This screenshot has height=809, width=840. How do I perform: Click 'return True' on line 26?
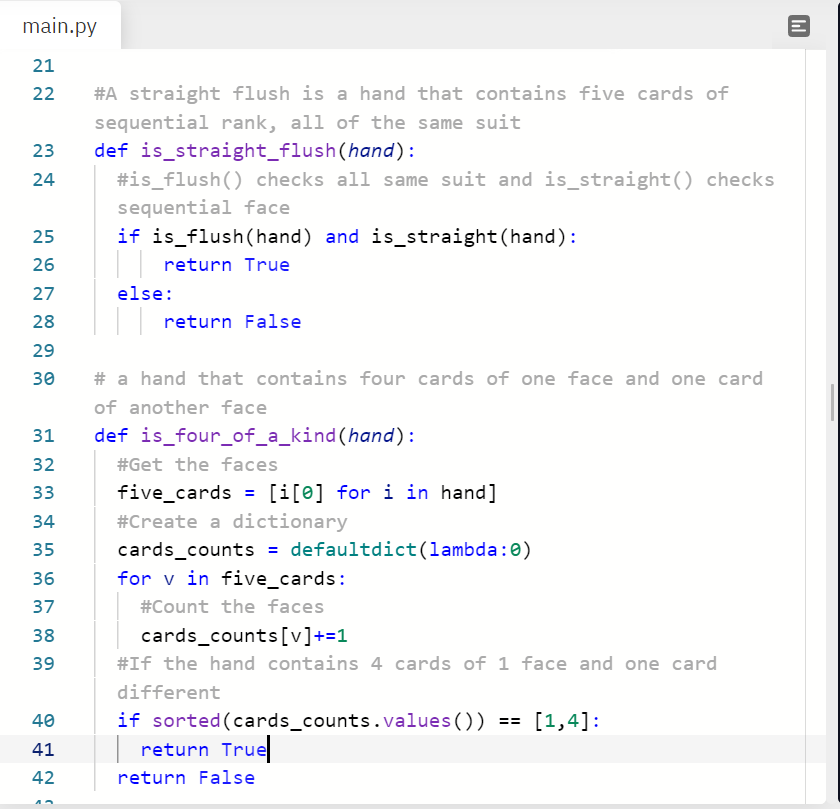click(x=226, y=265)
